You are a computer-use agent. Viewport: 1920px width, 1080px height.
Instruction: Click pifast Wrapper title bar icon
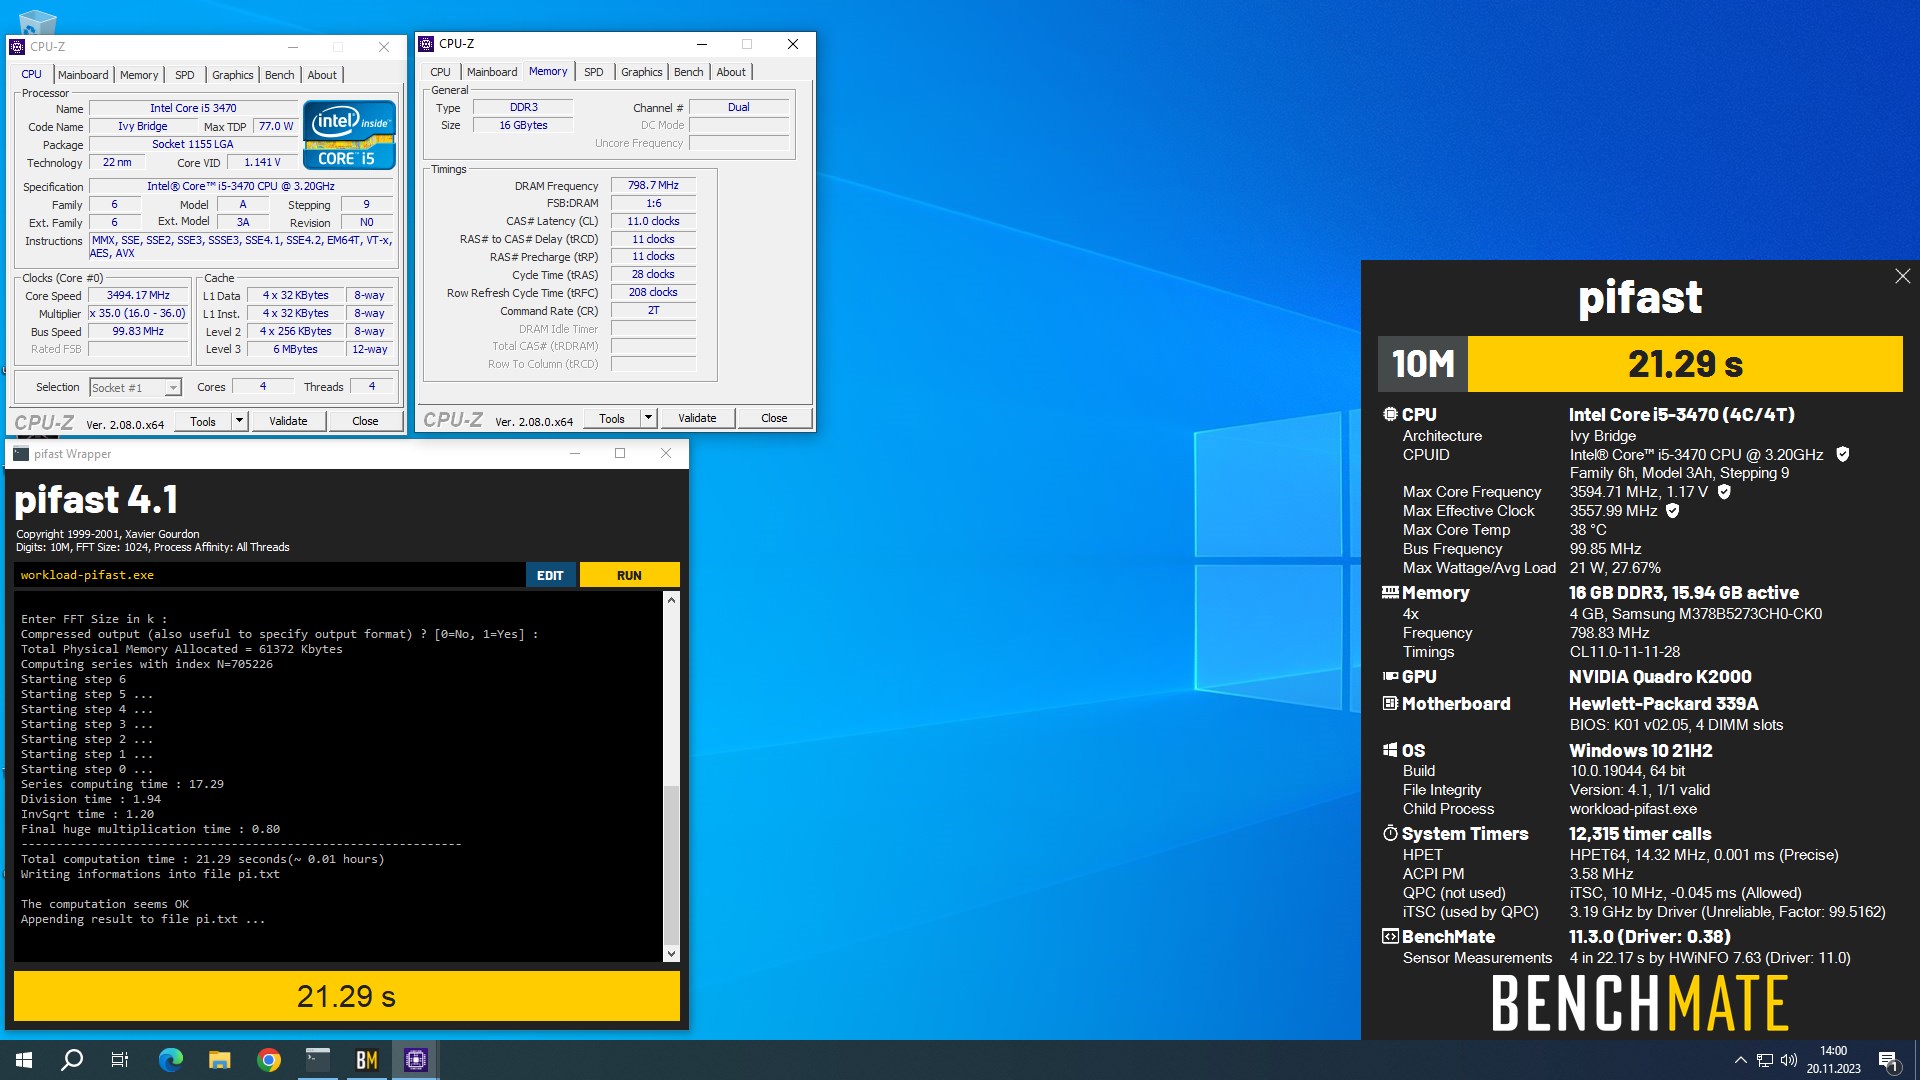coord(21,454)
